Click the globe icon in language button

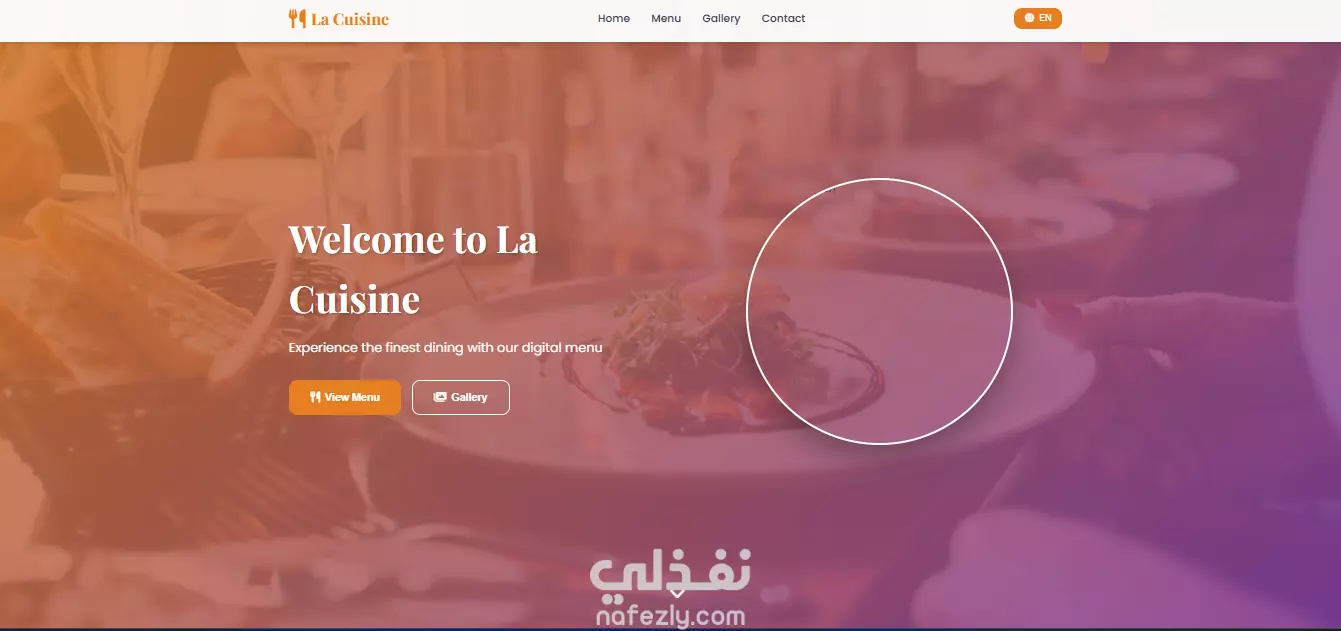point(1030,18)
